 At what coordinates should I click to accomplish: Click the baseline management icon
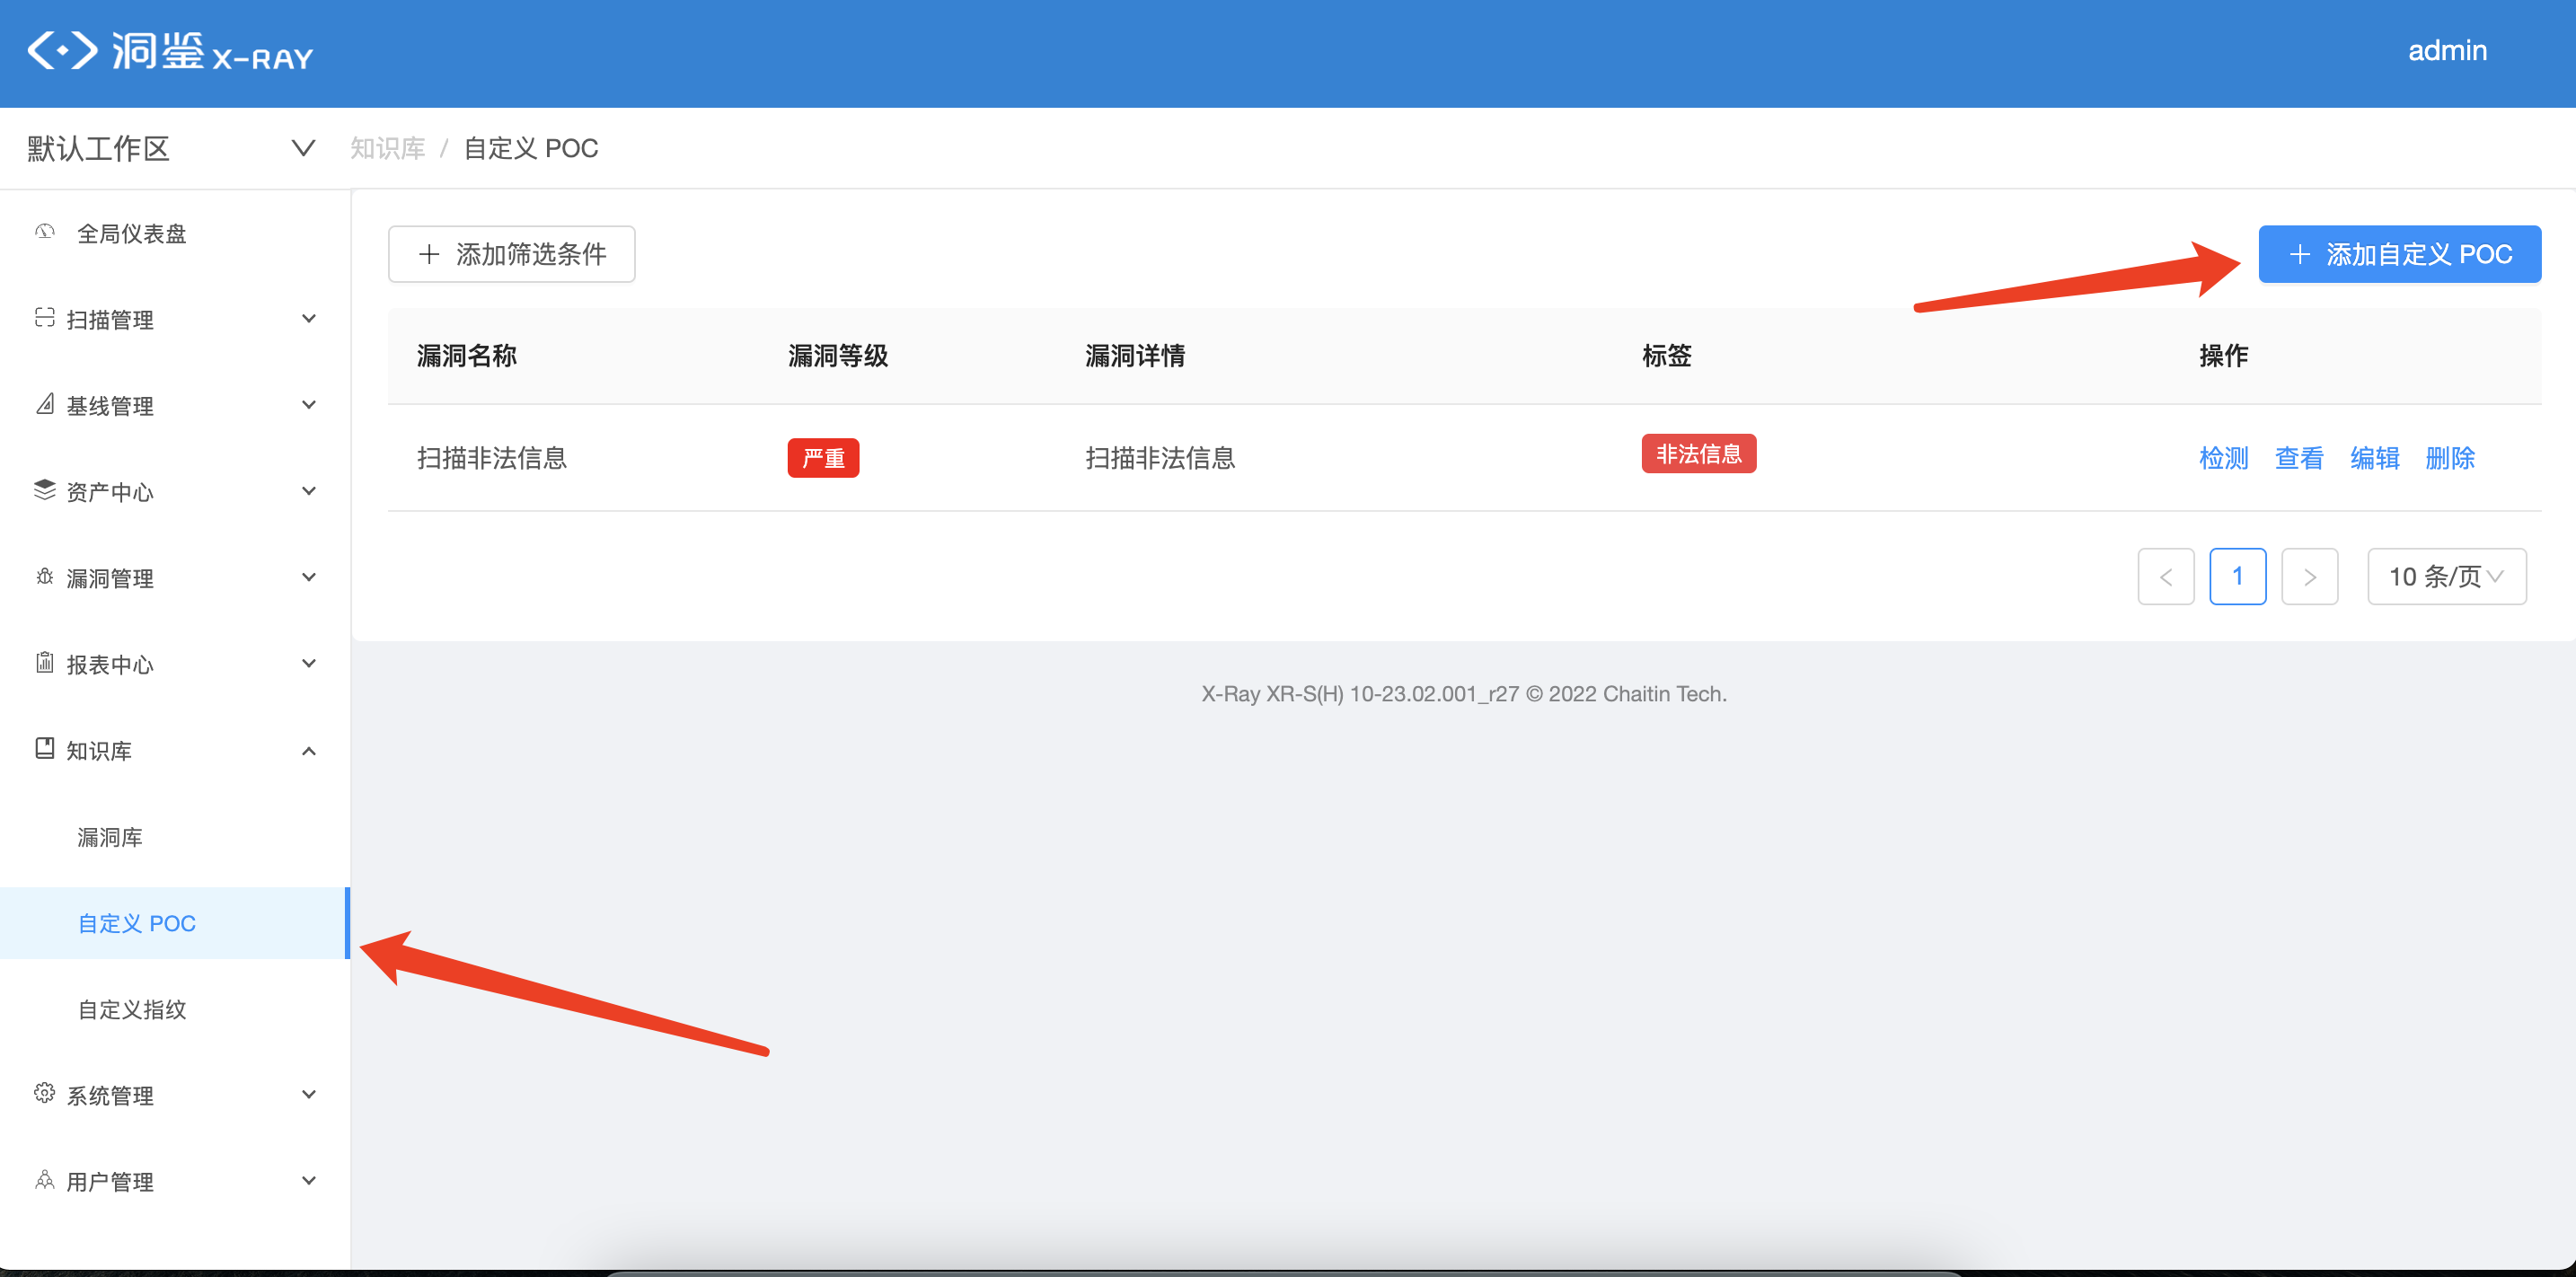pos(45,404)
